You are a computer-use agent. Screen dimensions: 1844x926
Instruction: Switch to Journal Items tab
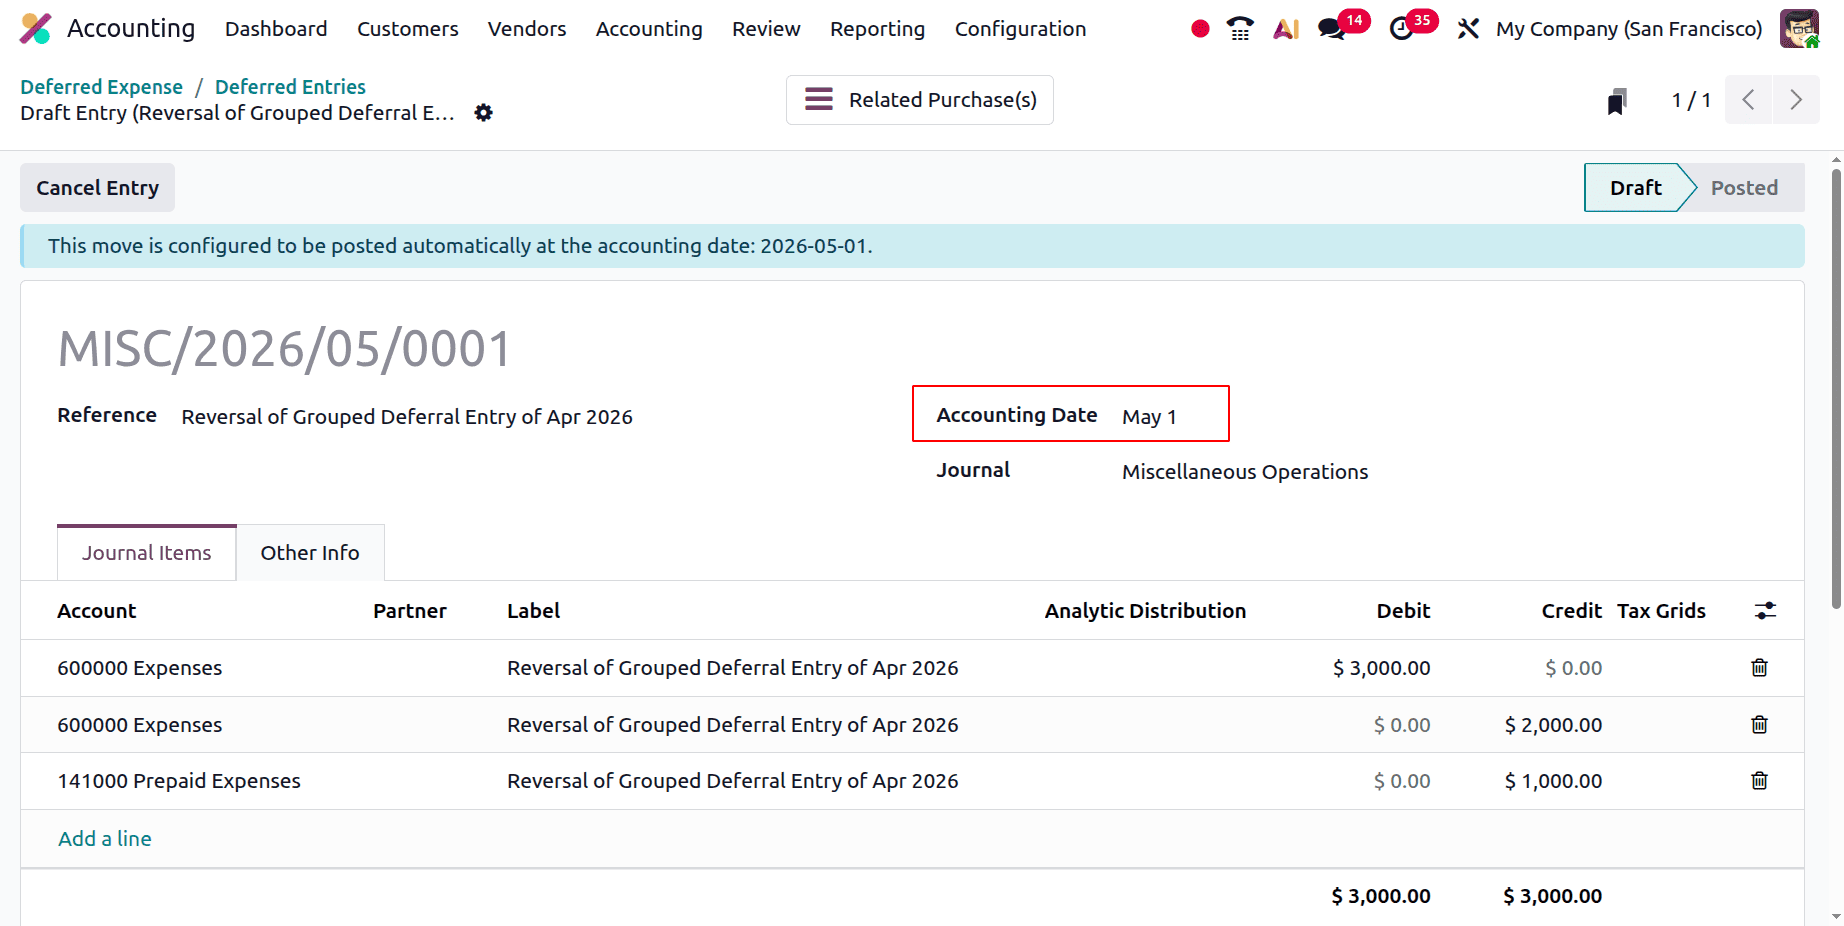tap(147, 553)
